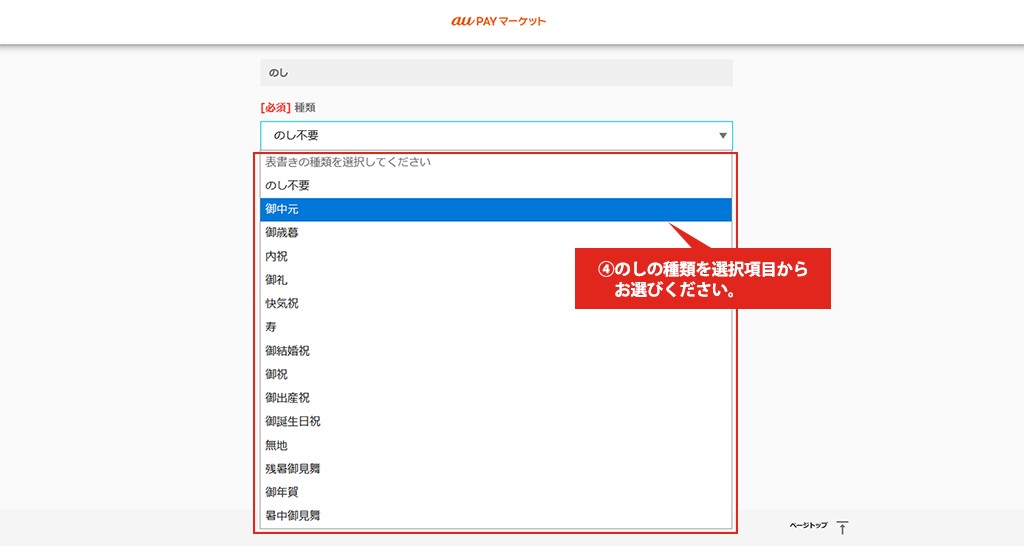
Task: Pick 御礼 from the list
Action: click(x=496, y=280)
